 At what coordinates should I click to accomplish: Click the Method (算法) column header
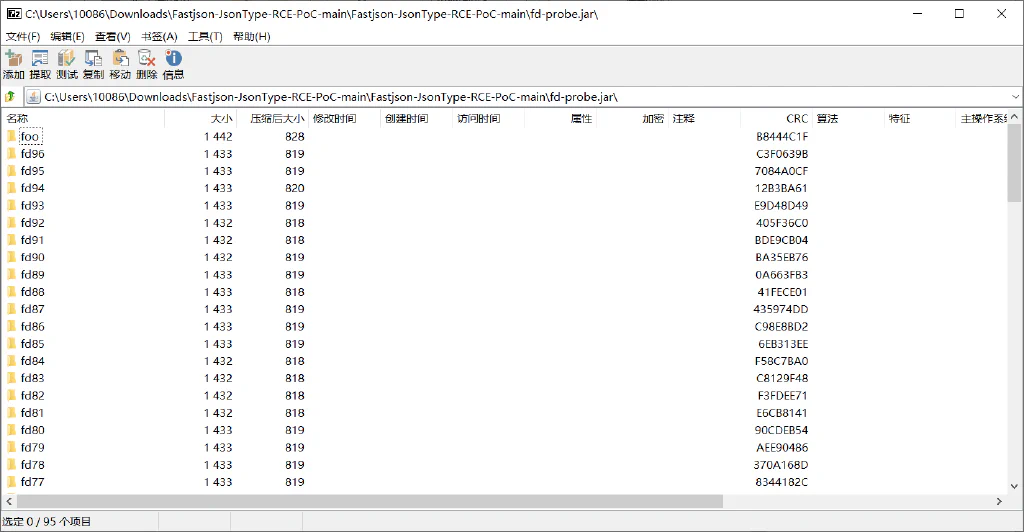click(x=848, y=118)
